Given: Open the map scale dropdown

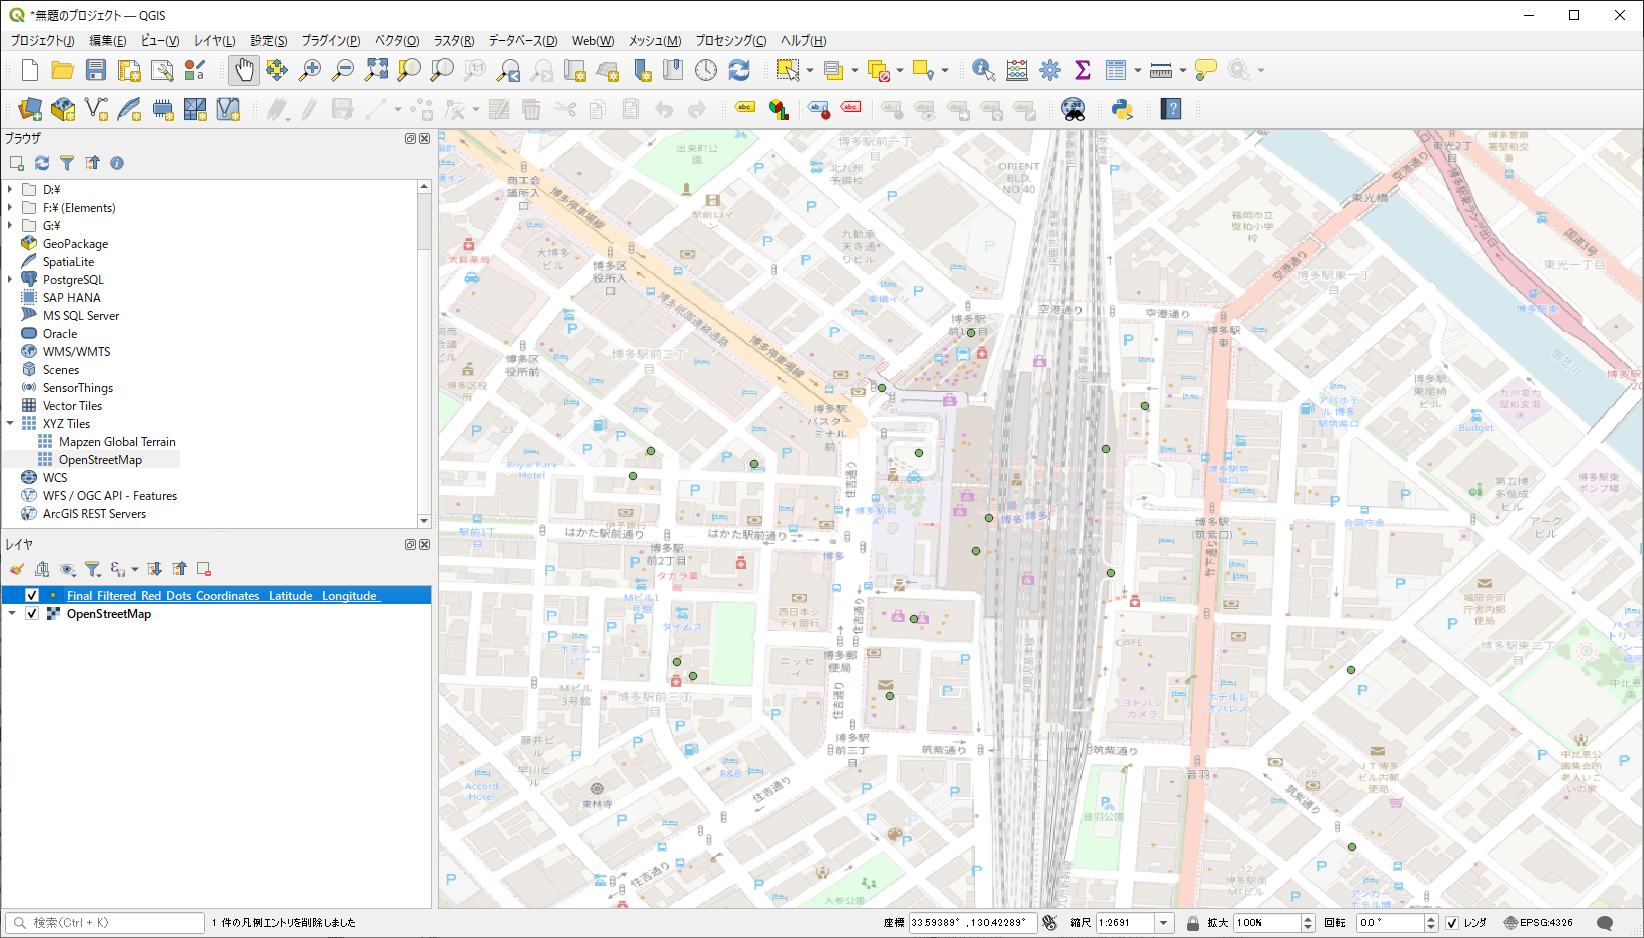Looking at the screenshot, I should tap(1163, 923).
